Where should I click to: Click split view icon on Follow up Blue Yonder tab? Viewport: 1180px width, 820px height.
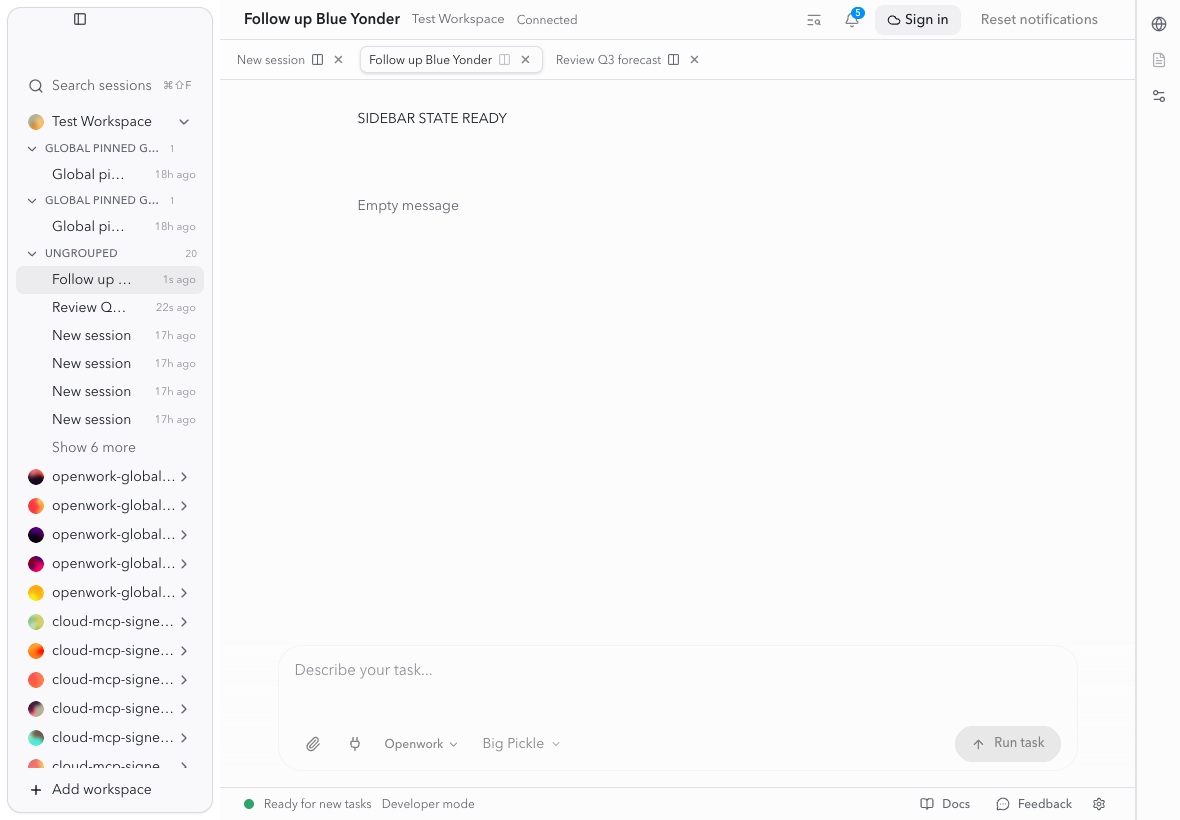(504, 59)
